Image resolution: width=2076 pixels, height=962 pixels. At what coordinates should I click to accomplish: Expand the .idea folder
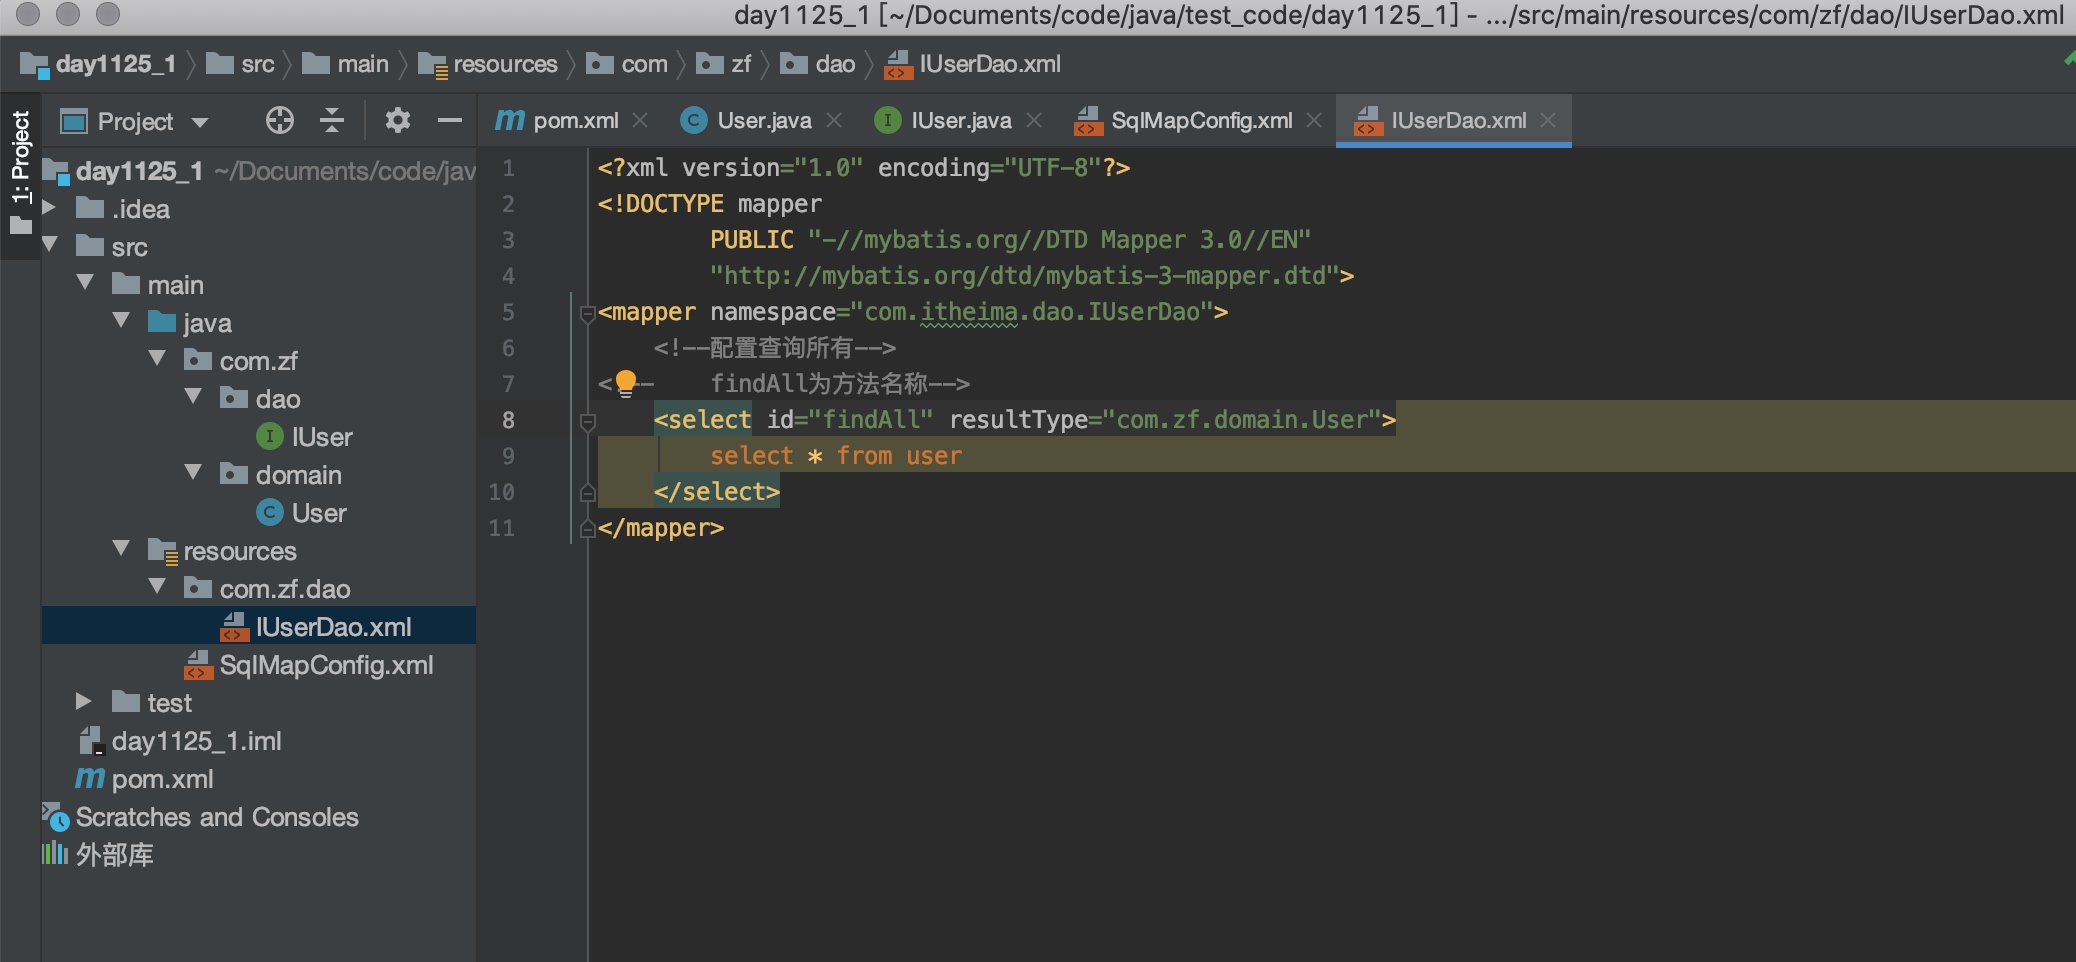[49, 208]
